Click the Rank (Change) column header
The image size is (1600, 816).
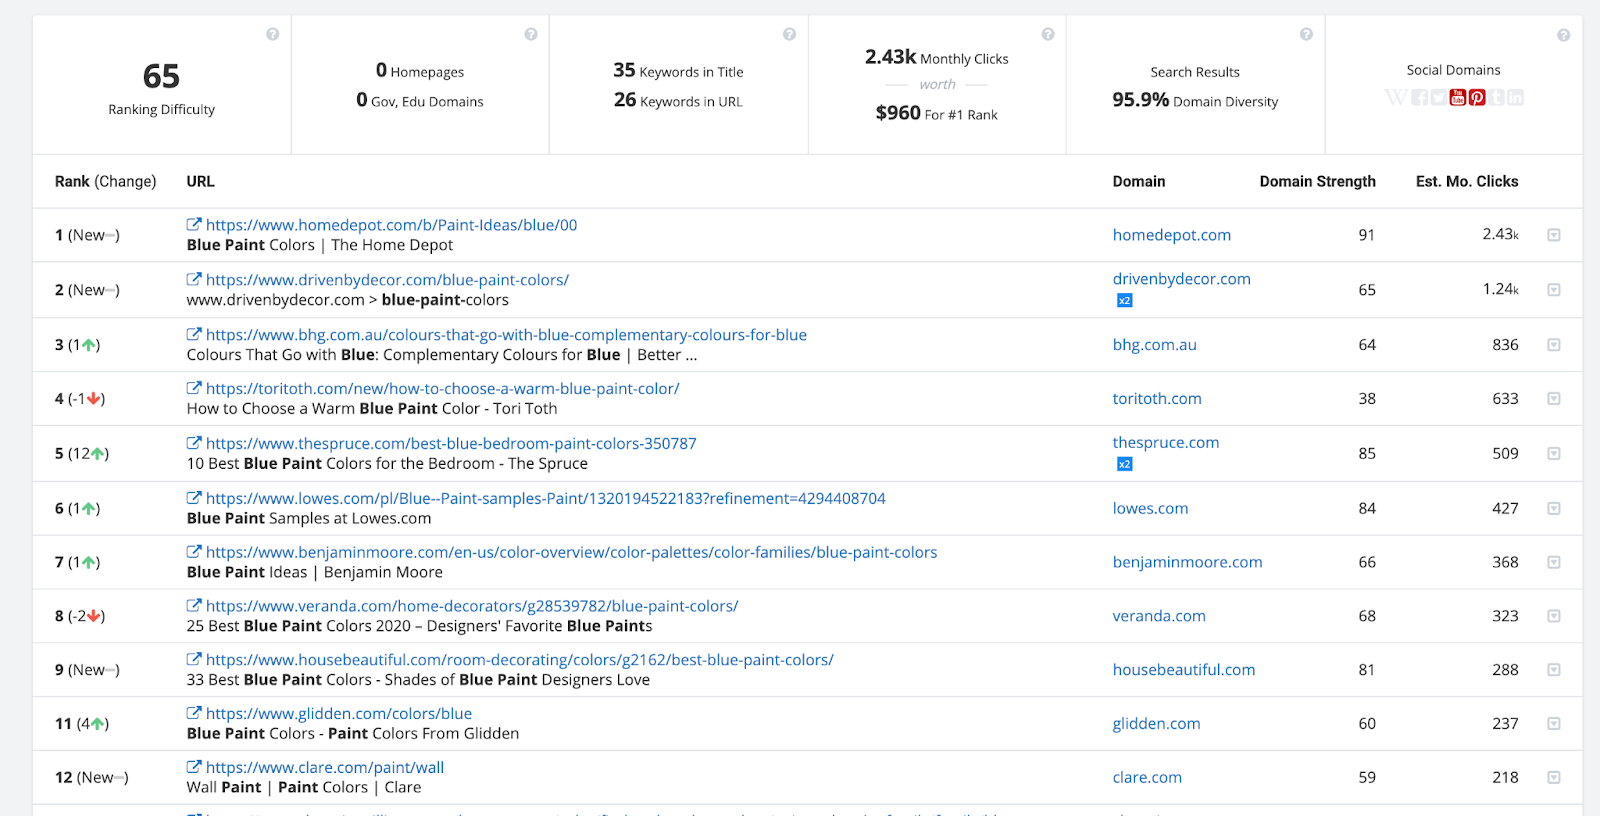(x=106, y=181)
